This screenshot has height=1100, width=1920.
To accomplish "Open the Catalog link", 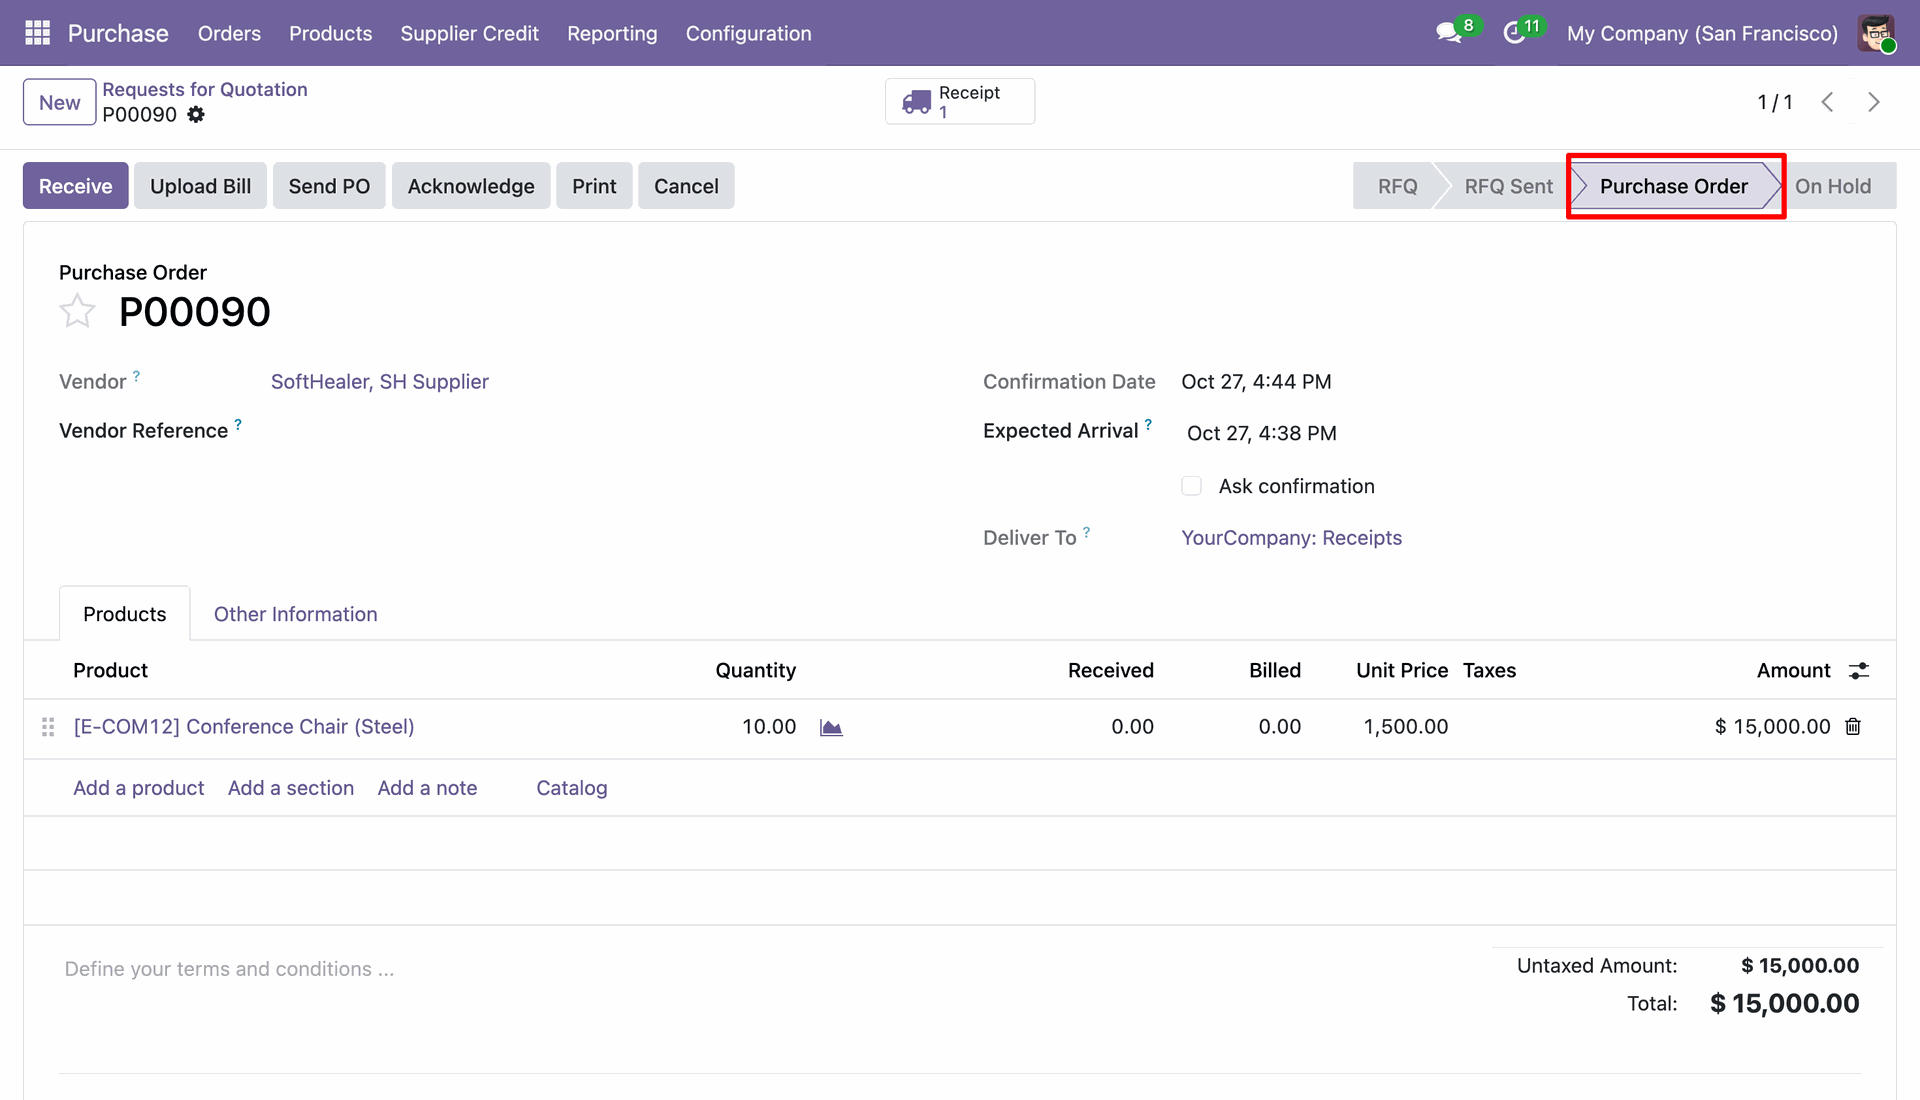I will click(x=572, y=788).
